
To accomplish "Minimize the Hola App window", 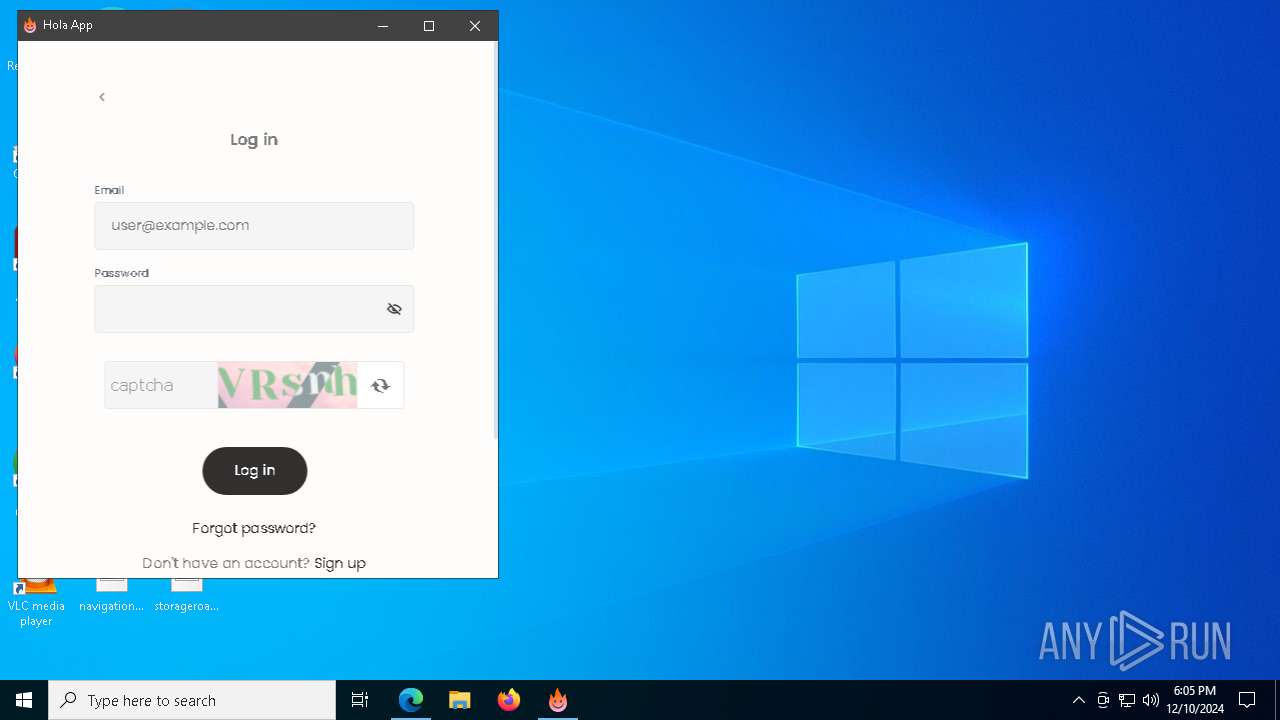I will tap(383, 26).
